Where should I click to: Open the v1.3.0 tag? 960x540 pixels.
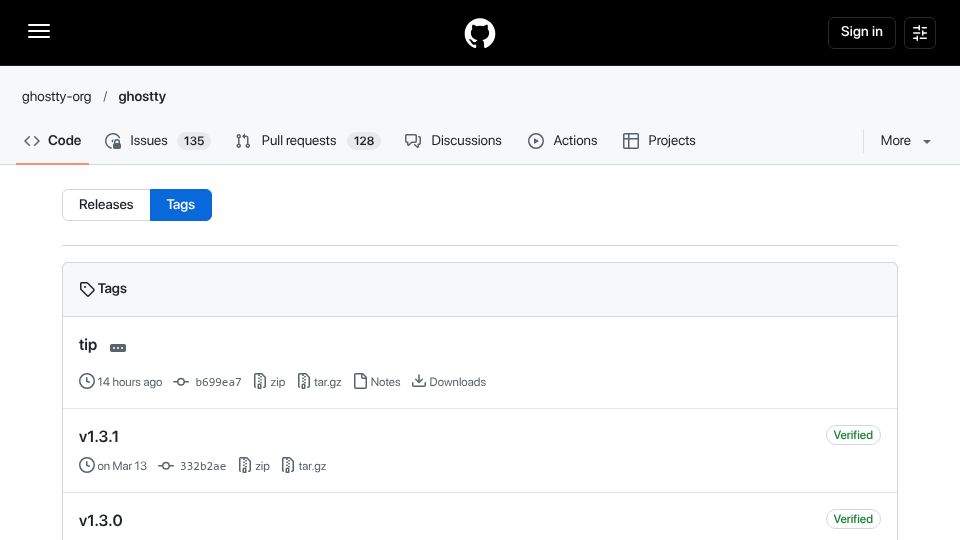pyautogui.click(x=100, y=520)
